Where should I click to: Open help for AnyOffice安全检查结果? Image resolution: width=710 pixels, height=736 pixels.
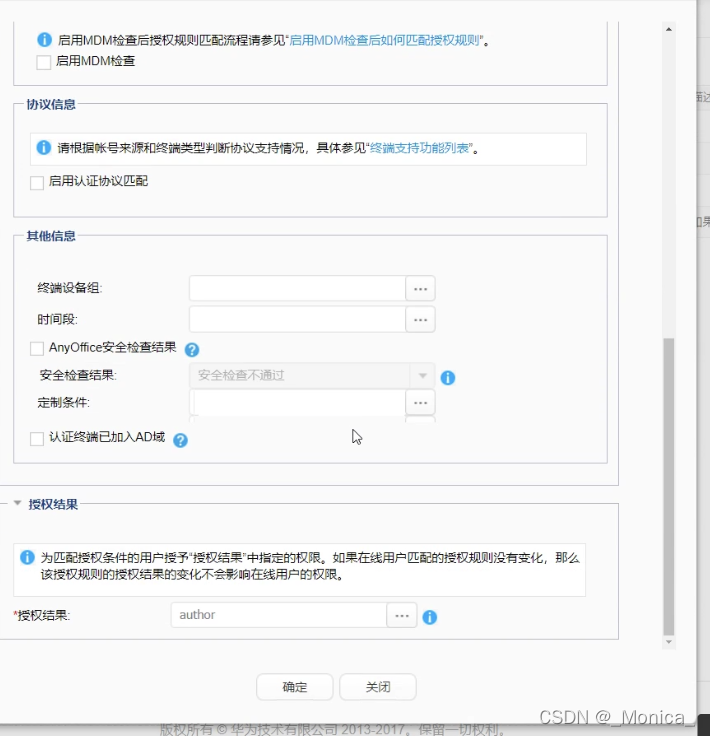pyautogui.click(x=192, y=349)
